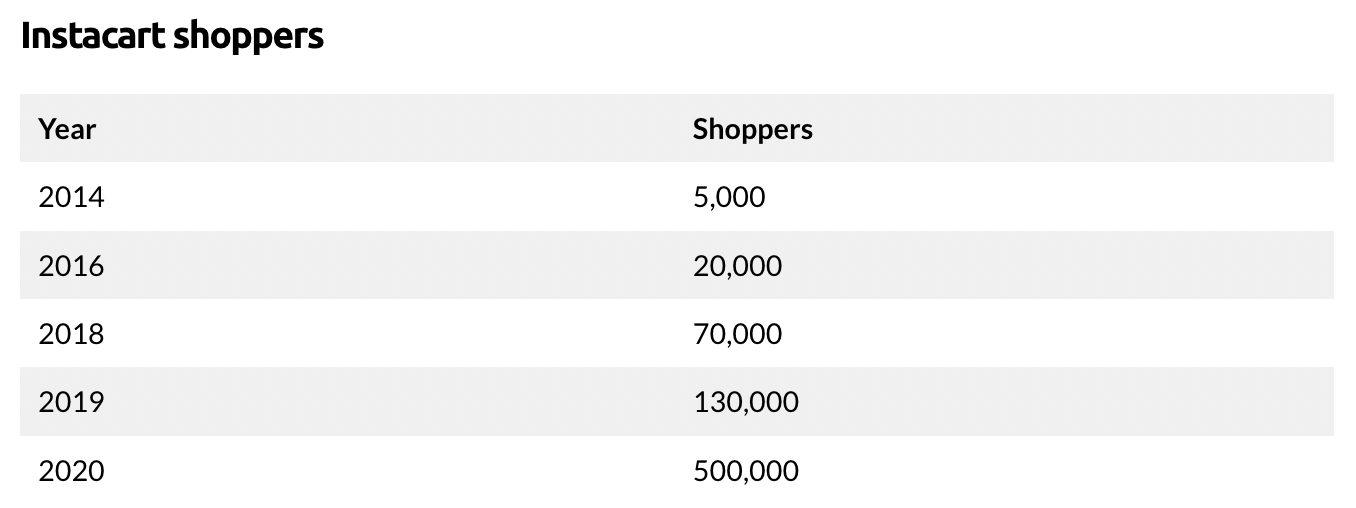Click empty space in the 2014 row

tap(400, 197)
